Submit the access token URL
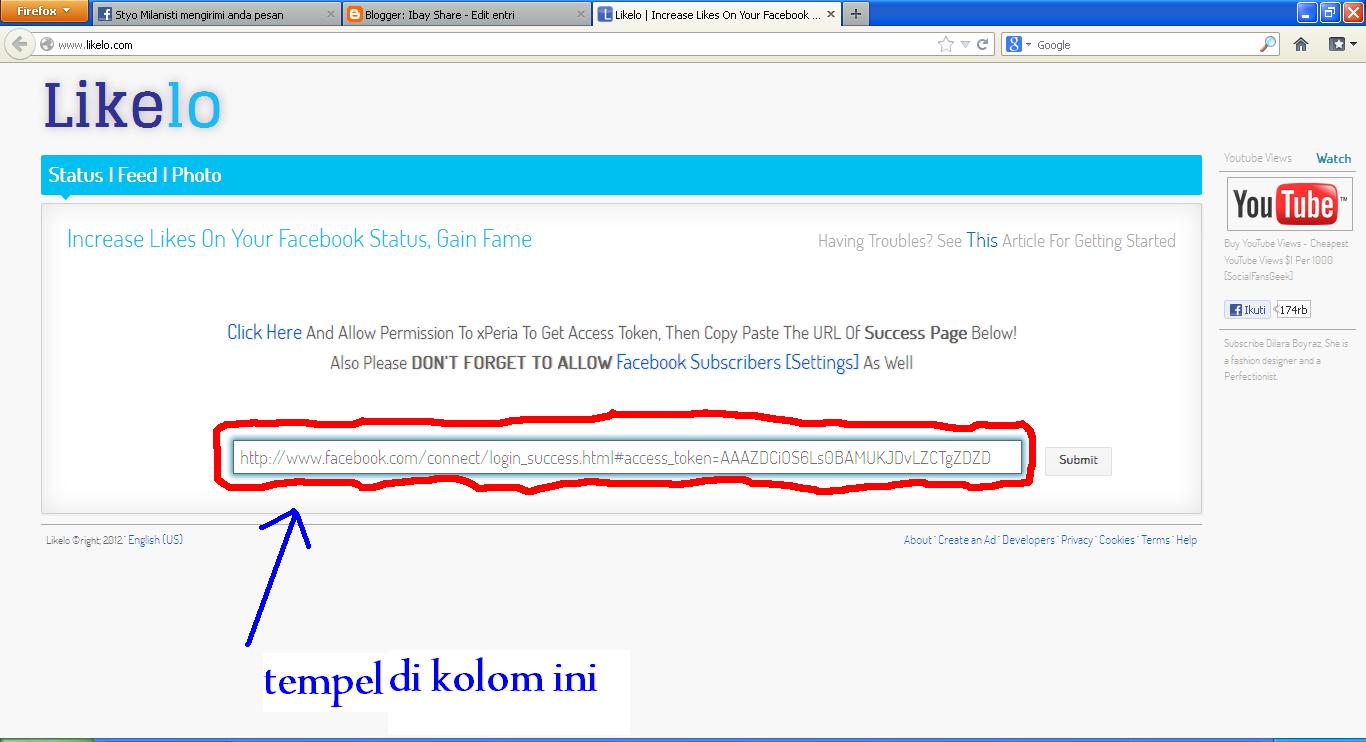 point(1078,460)
